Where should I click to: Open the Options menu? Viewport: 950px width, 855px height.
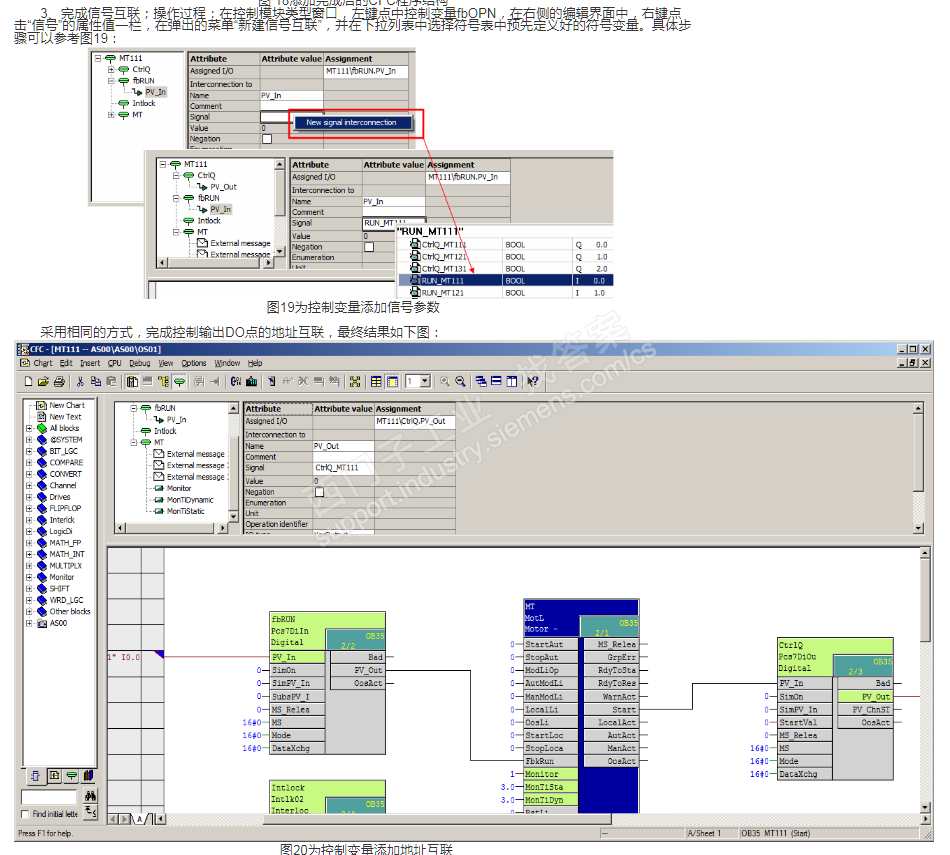(194, 364)
